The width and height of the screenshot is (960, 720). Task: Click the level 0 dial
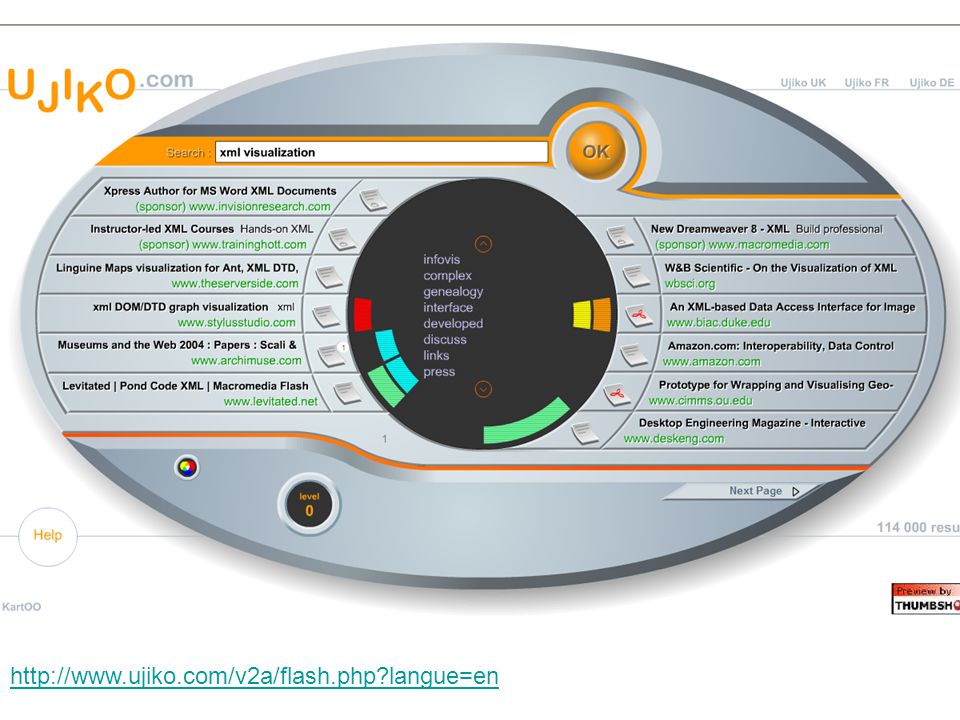click(309, 504)
